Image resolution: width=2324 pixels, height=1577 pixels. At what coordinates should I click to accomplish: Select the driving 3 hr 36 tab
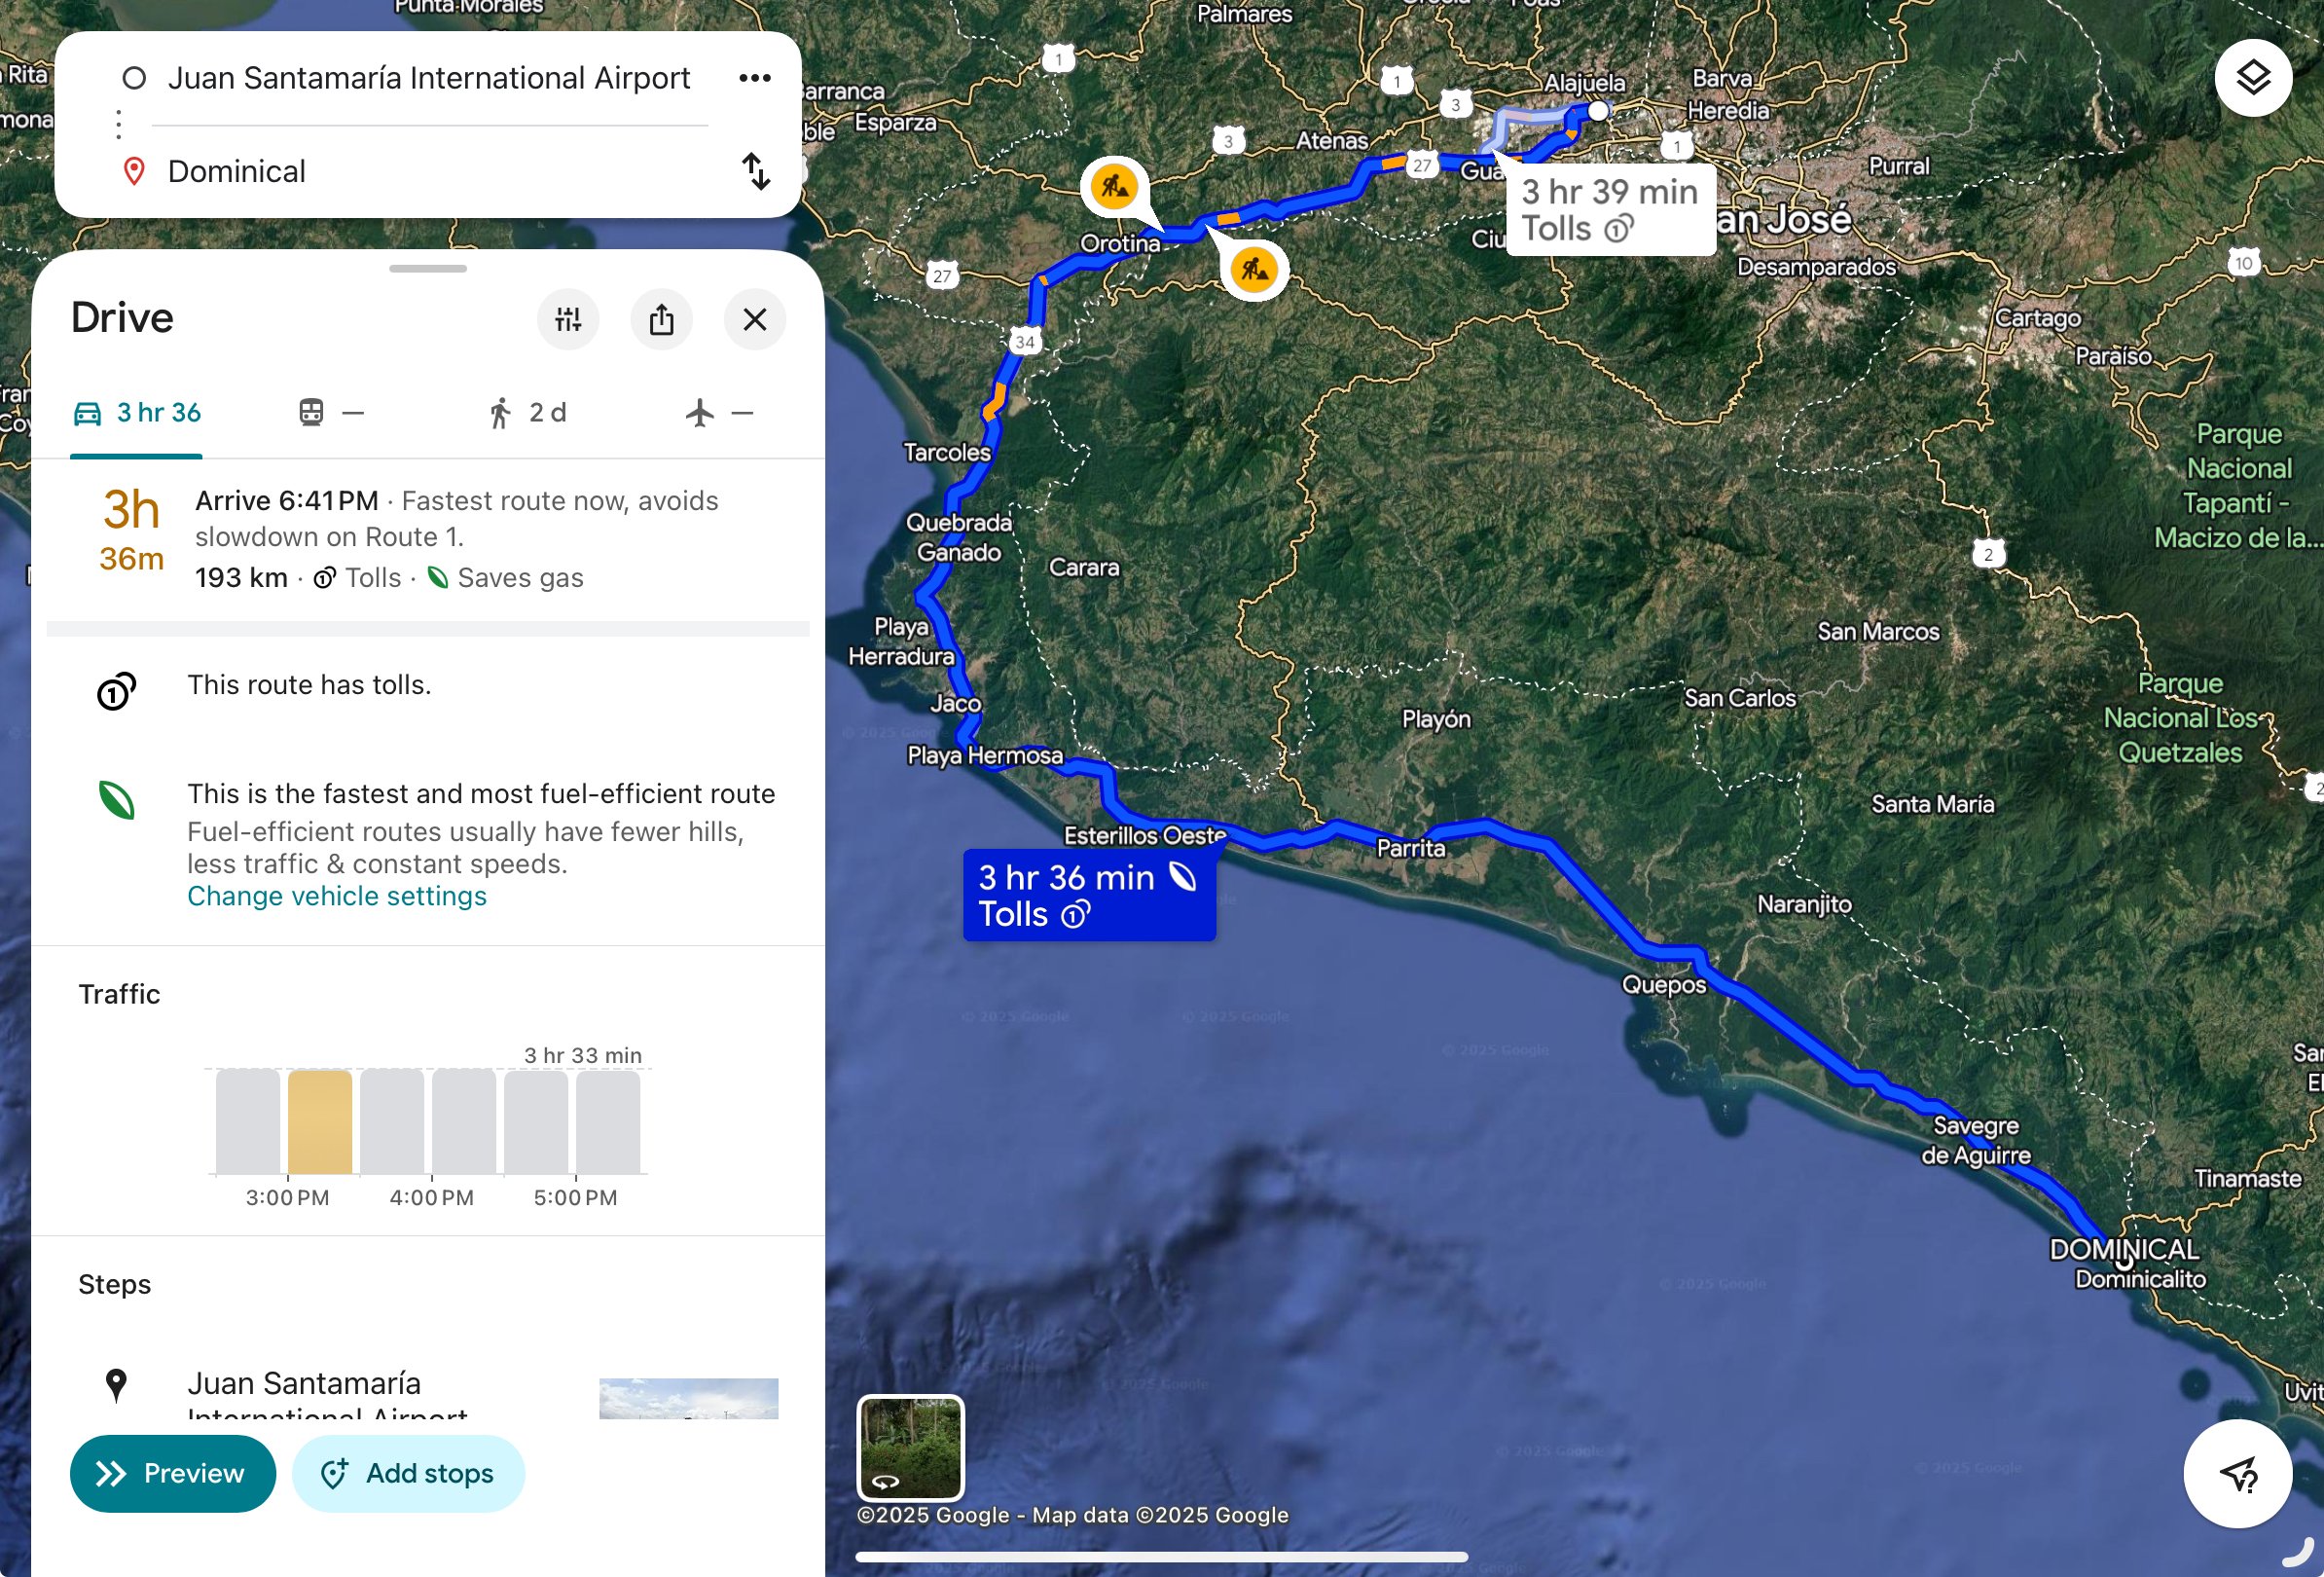pos(137,413)
